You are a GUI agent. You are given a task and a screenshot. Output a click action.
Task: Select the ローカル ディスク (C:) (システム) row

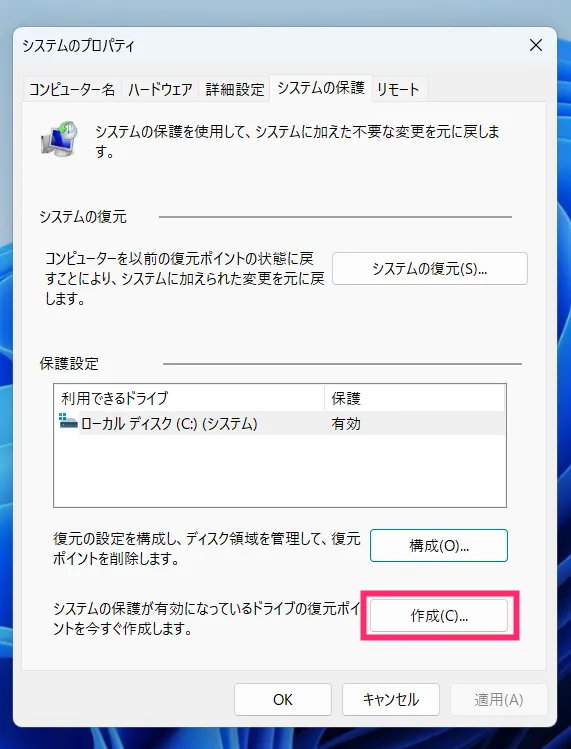(280, 423)
